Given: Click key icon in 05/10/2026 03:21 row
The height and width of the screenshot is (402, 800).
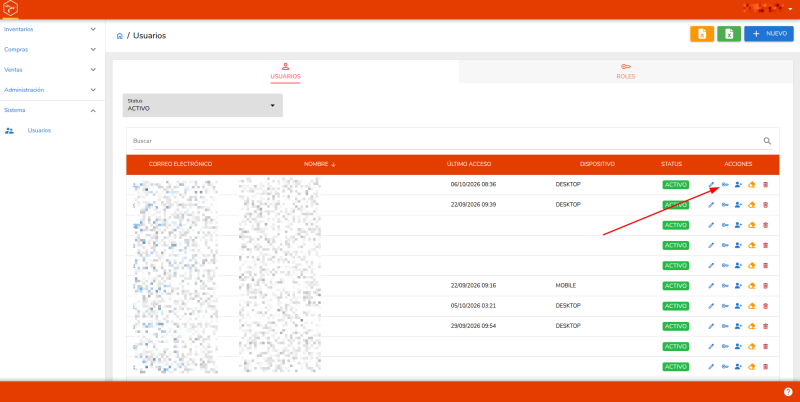Looking at the screenshot, I should (725, 306).
